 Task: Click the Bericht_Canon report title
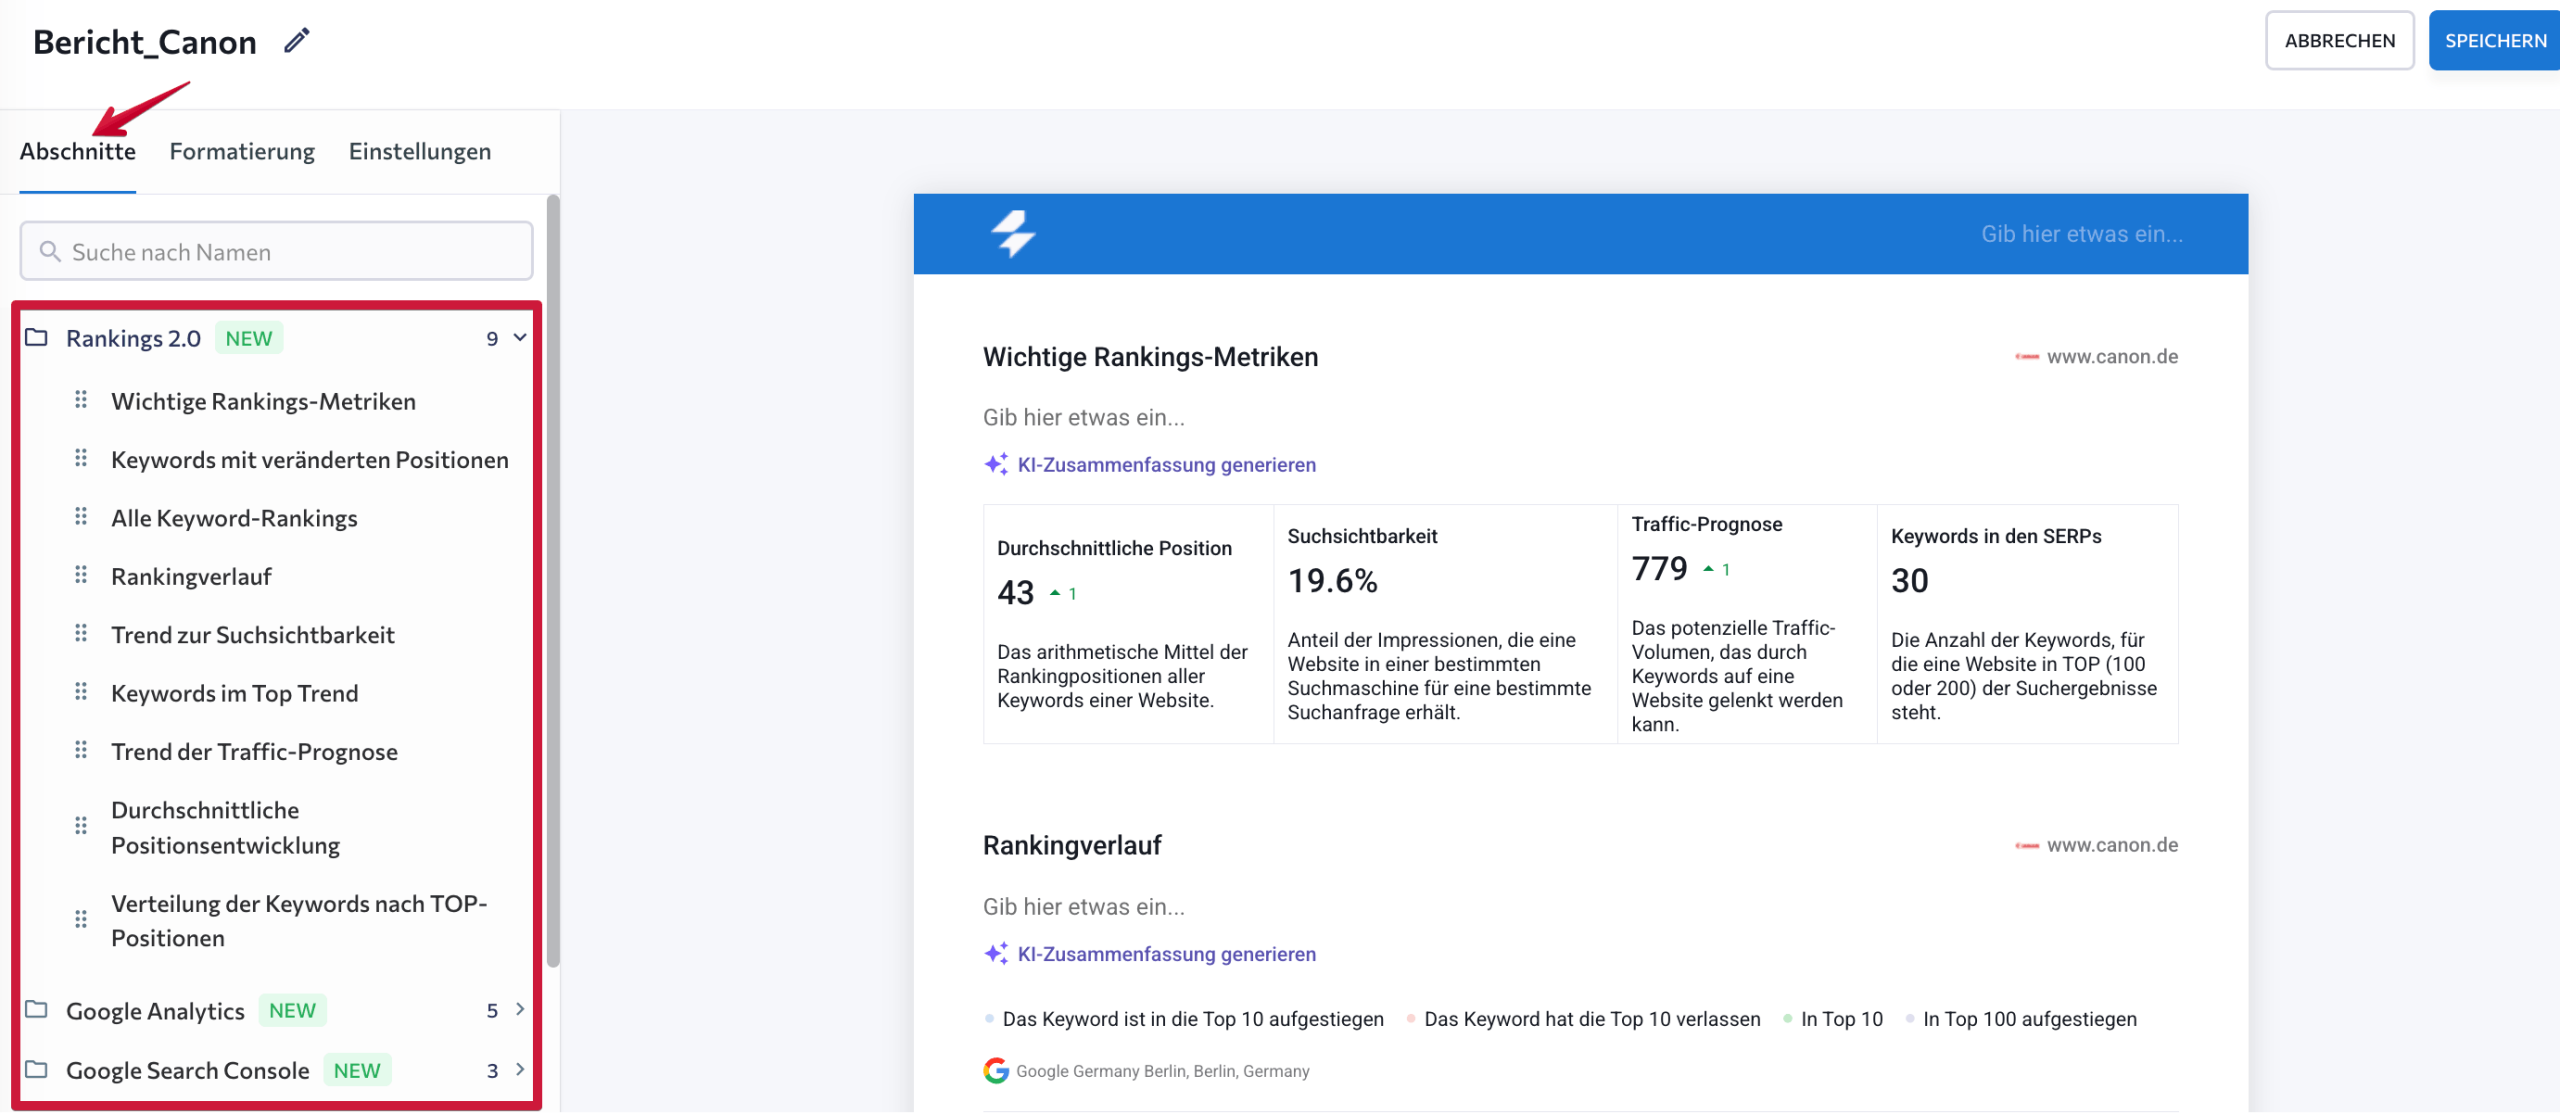[145, 42]
